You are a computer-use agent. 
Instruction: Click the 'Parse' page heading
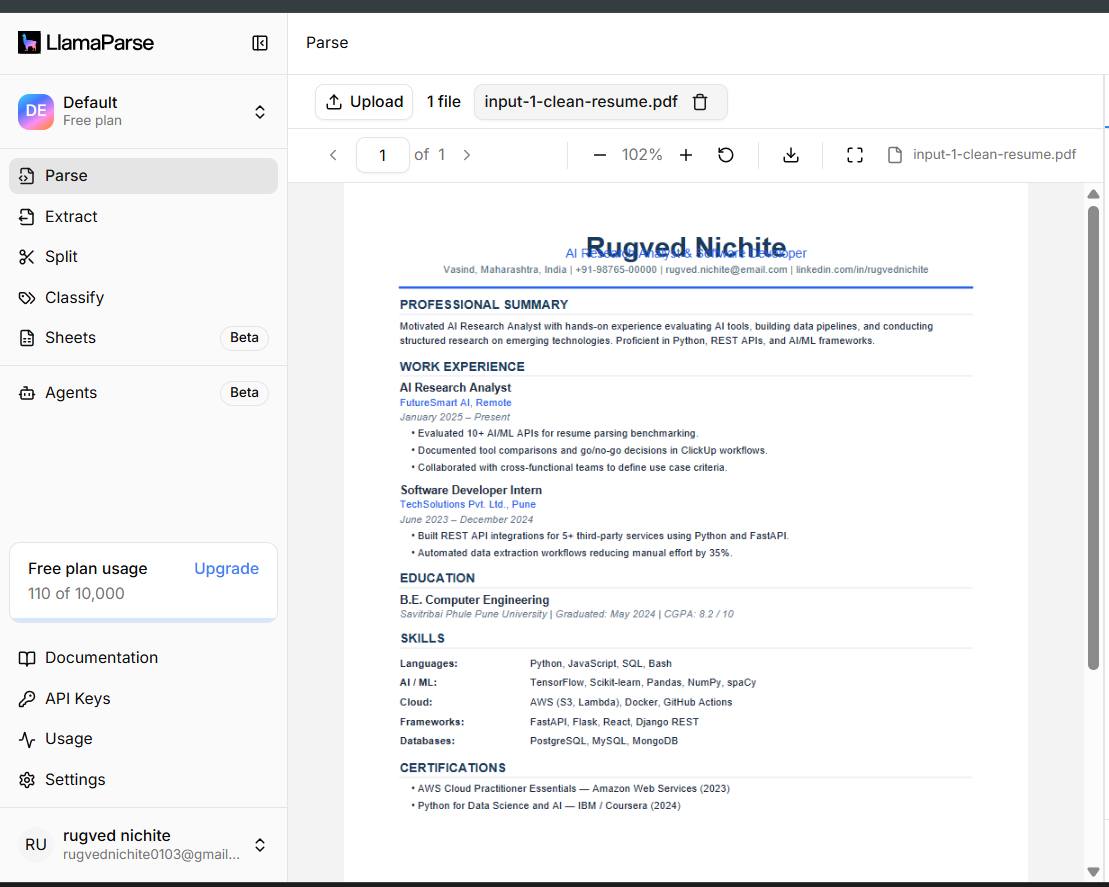coord(327,42)
